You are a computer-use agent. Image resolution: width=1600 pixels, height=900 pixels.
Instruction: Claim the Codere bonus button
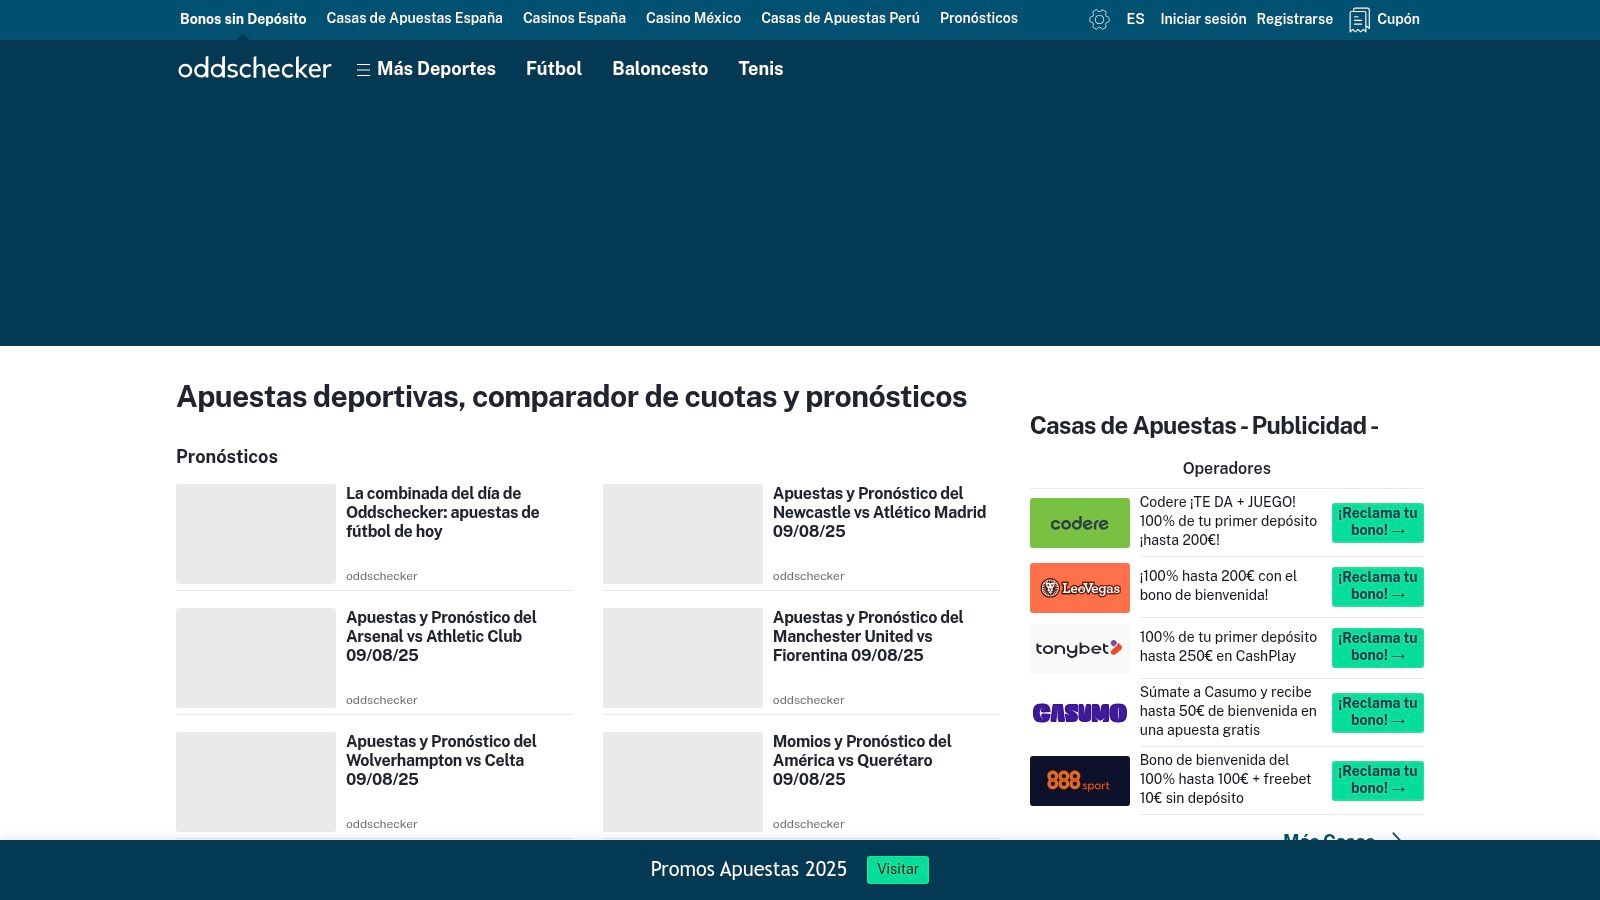(1377, 523)
